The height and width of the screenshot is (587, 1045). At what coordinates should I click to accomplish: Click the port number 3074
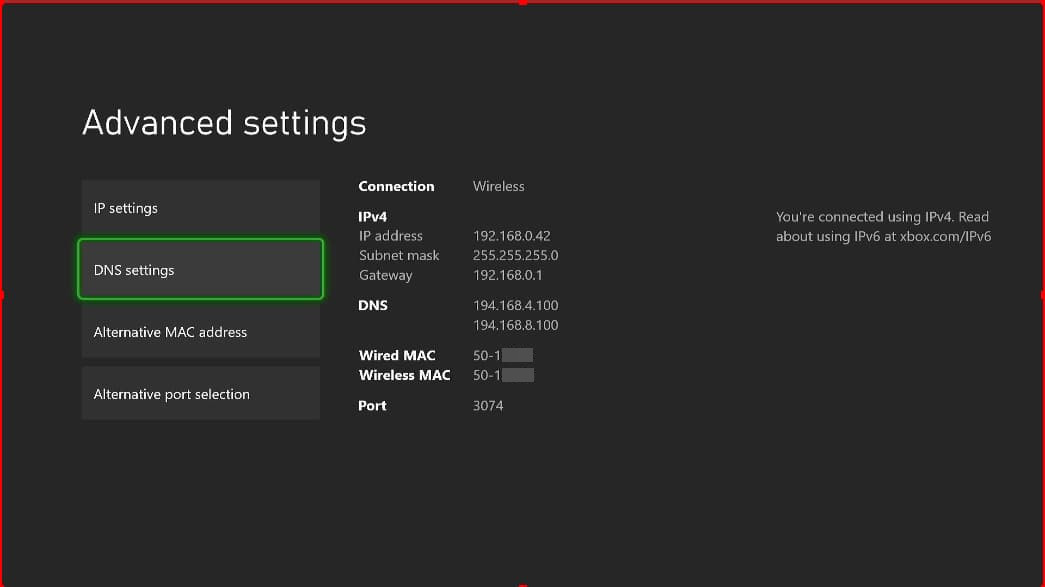coord(488,406)
